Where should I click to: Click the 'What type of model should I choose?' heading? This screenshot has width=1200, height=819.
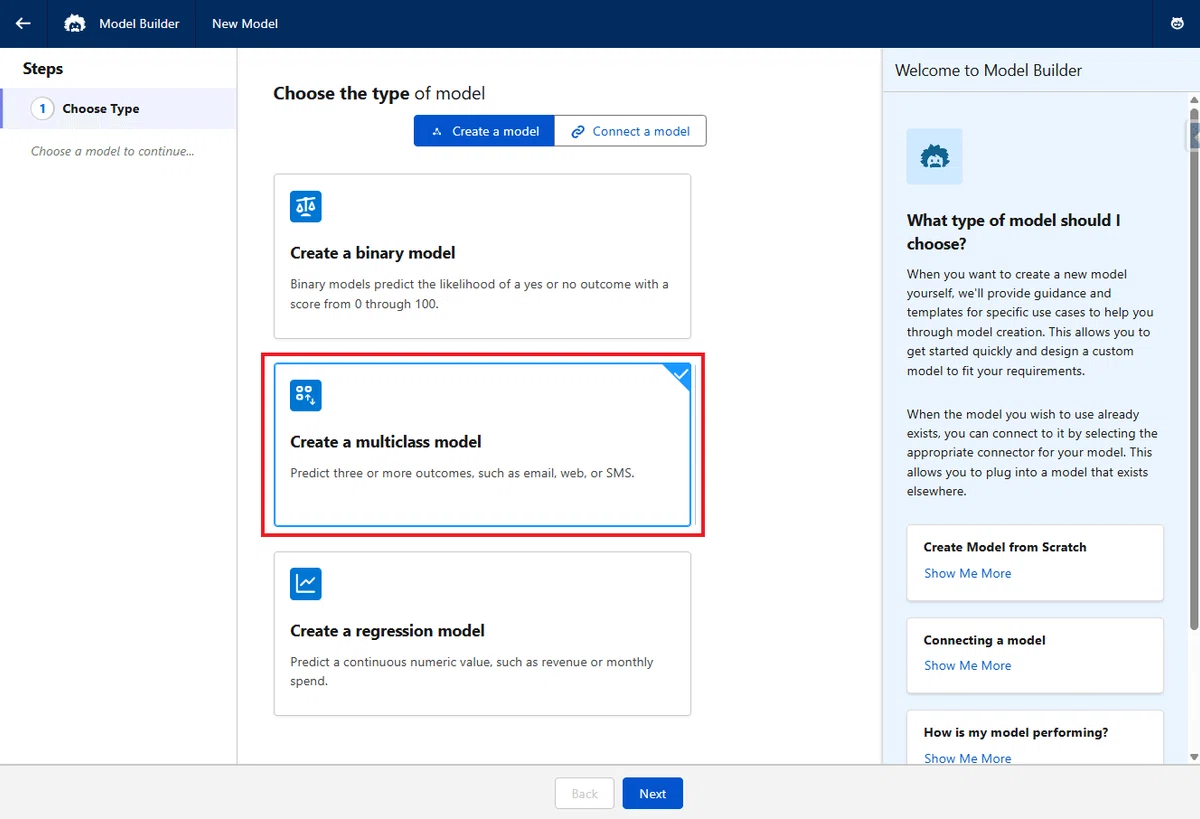(x=1014, y=231)
